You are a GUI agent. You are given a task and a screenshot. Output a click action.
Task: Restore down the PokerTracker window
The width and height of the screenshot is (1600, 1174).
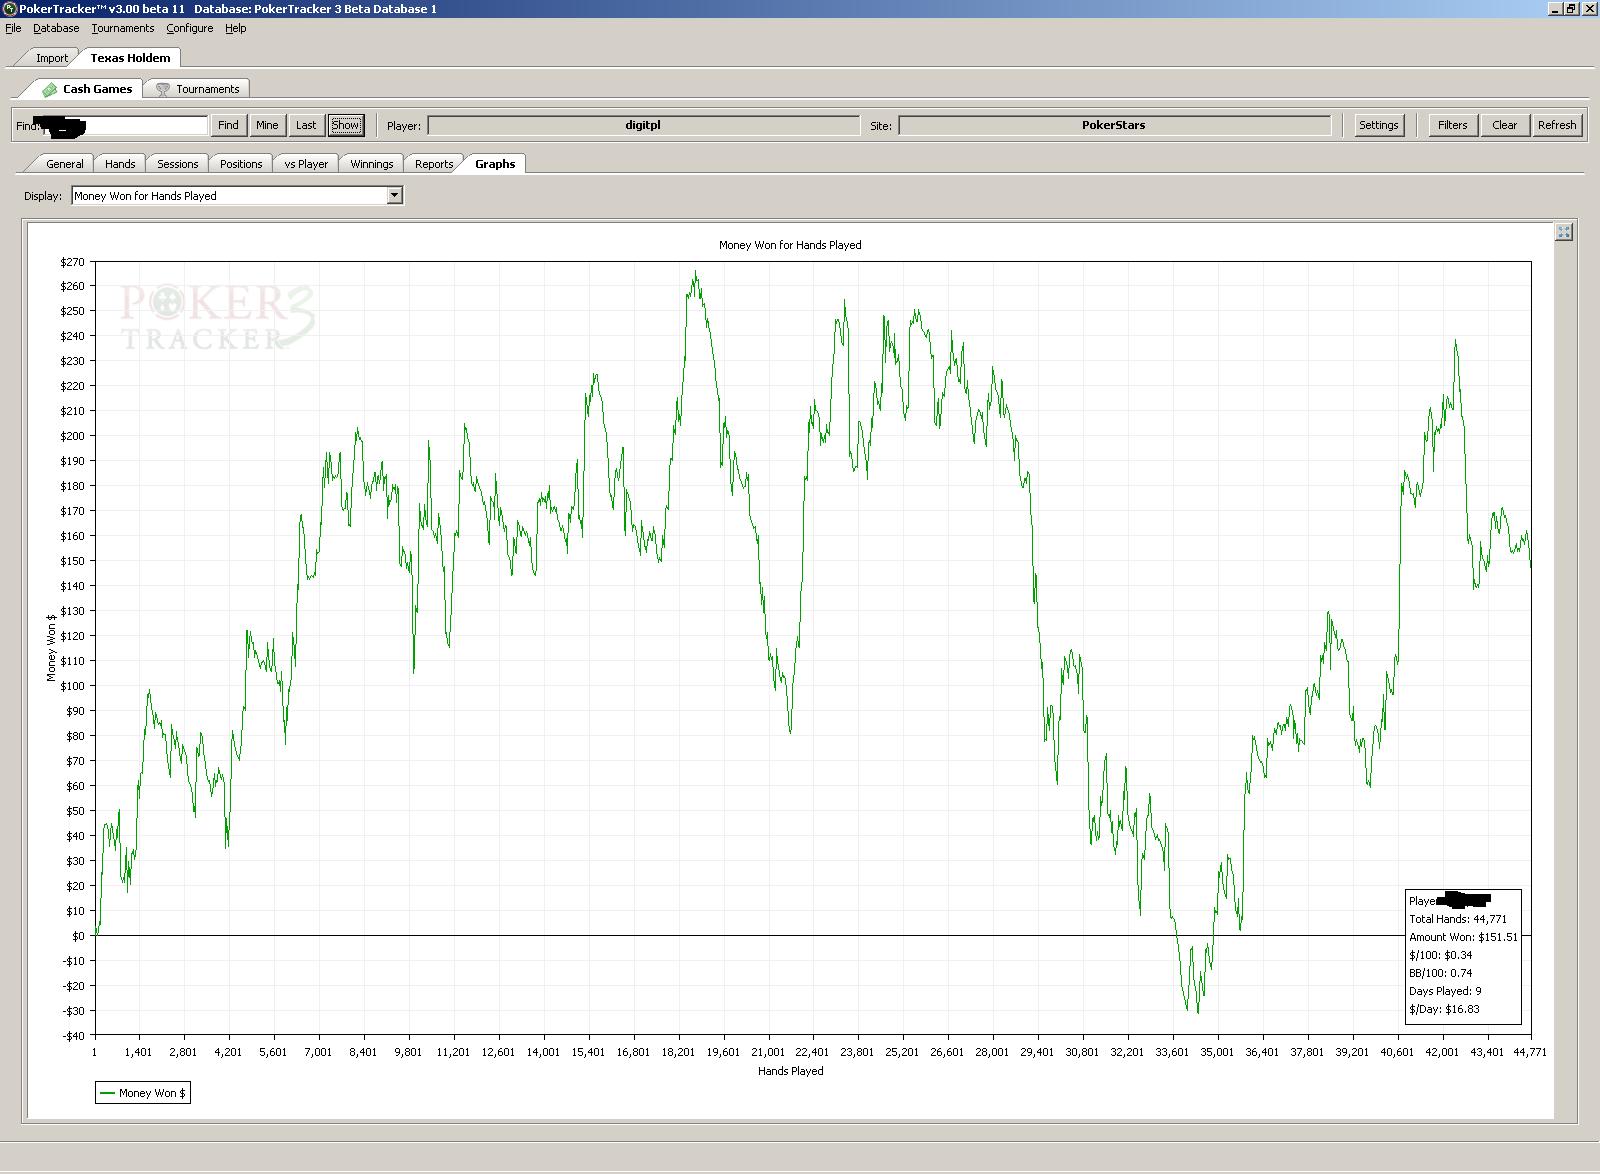[x=1571, y=8]
